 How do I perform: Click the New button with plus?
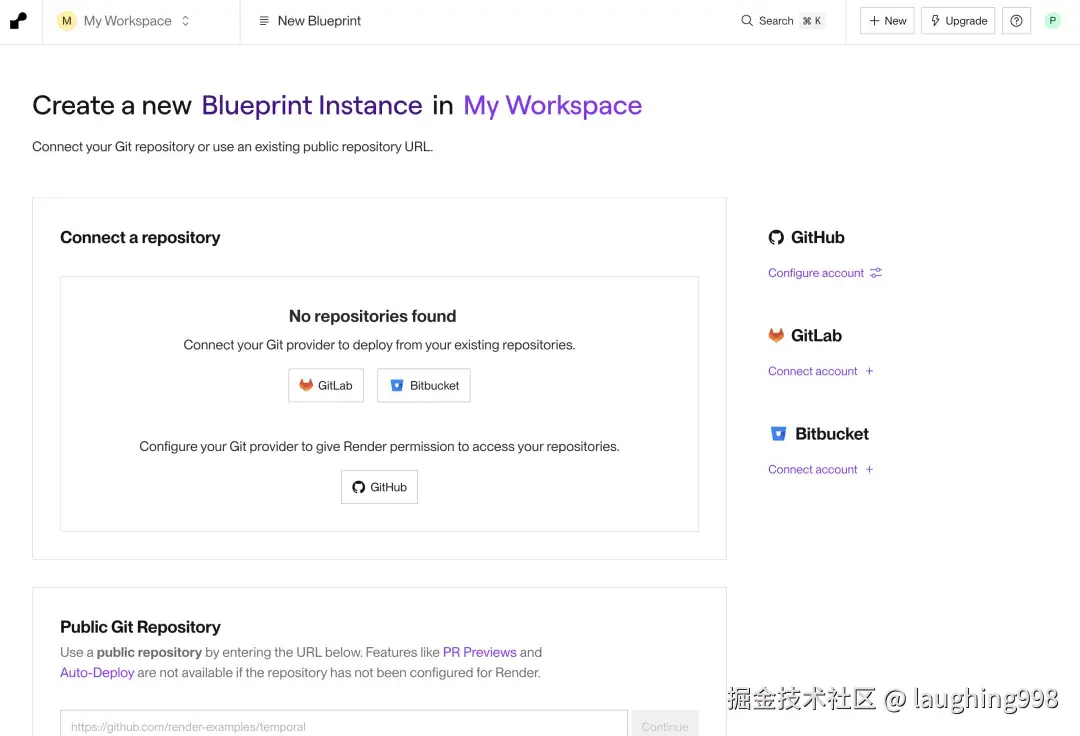(887, 21)
